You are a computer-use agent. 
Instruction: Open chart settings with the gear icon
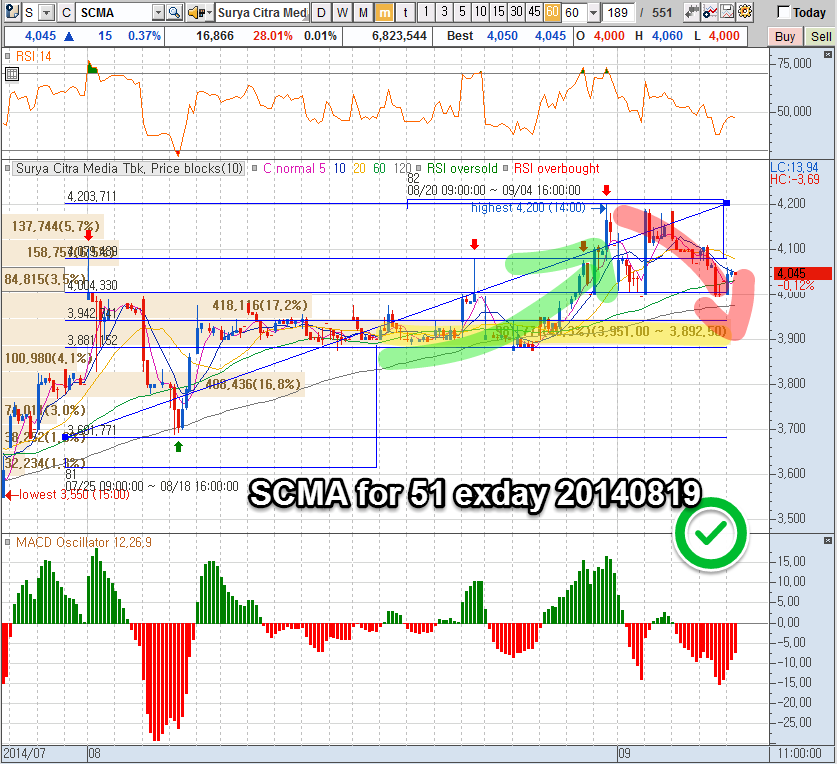[745, 12]
